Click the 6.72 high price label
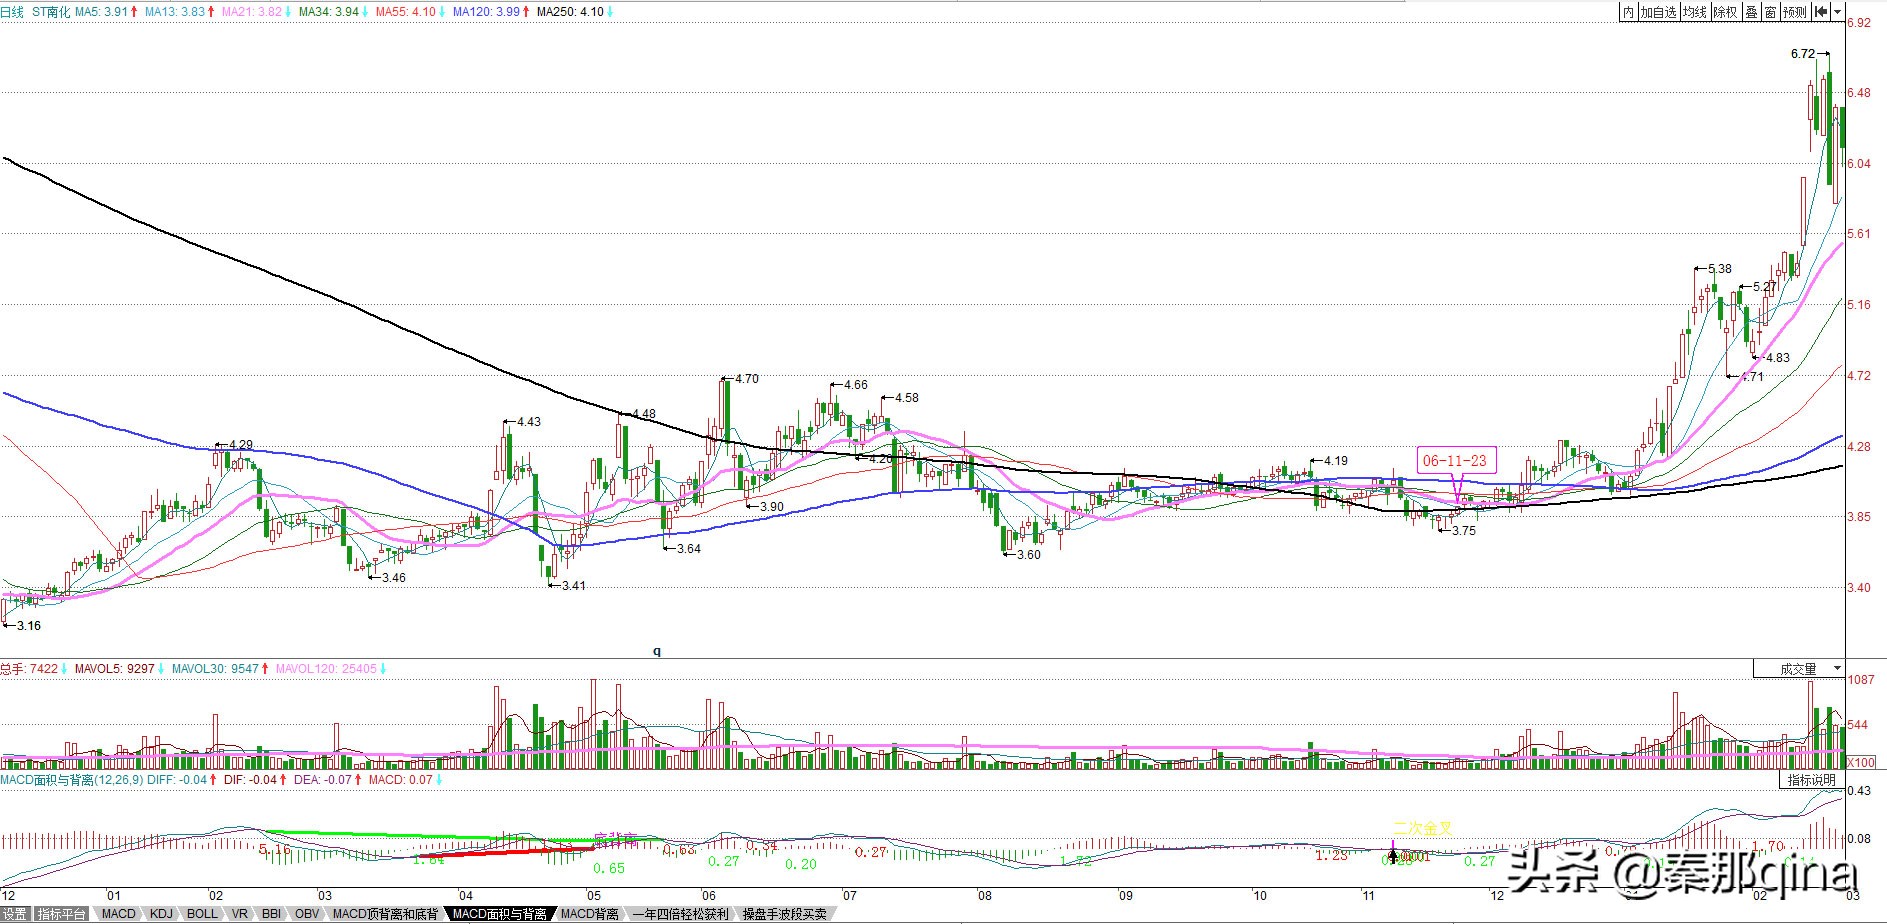This screenshot has width=1887, height=924. 1803,54
